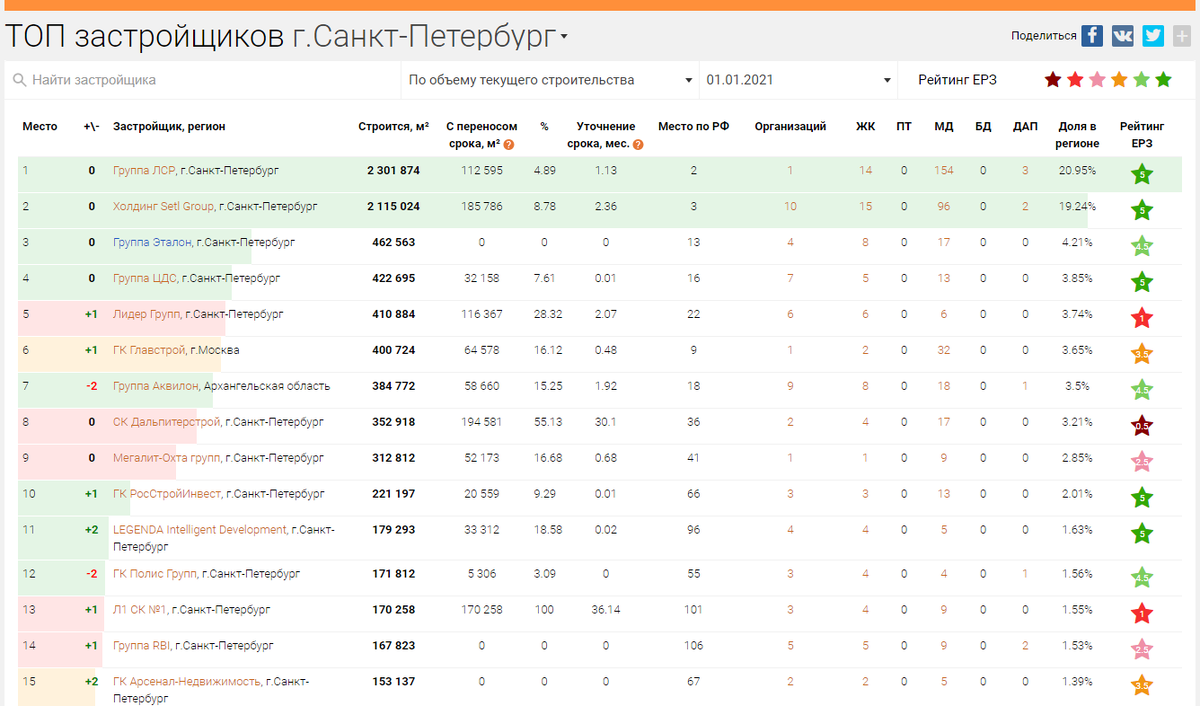Filter by dark green star rating
Image resolution: width=1200 pixels, height=706 pixels.
[1163, 80]
